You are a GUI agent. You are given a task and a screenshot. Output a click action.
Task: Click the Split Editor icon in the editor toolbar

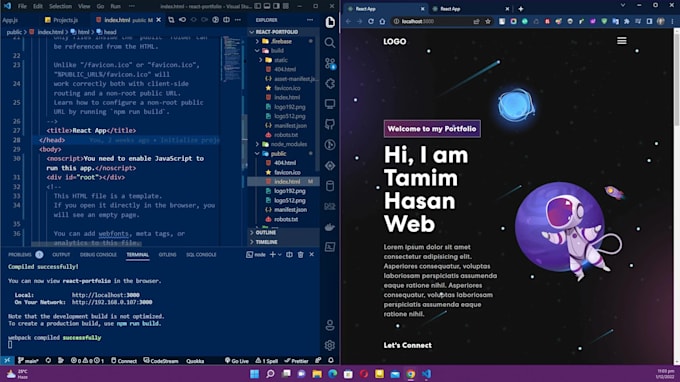point(226,20)
